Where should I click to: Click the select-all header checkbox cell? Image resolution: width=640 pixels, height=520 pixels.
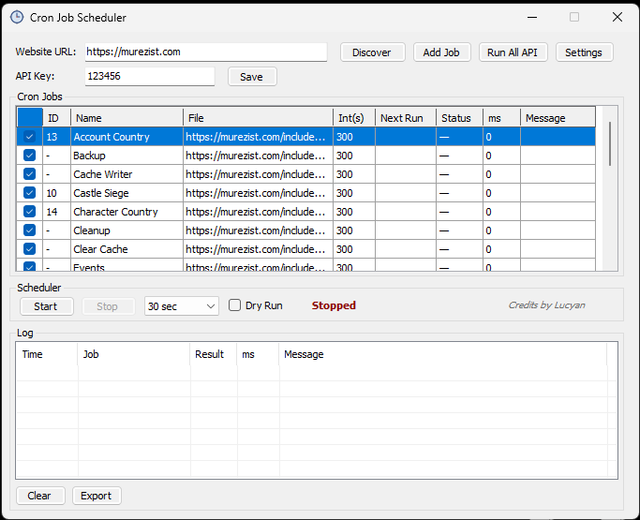[x=30, y=118]
